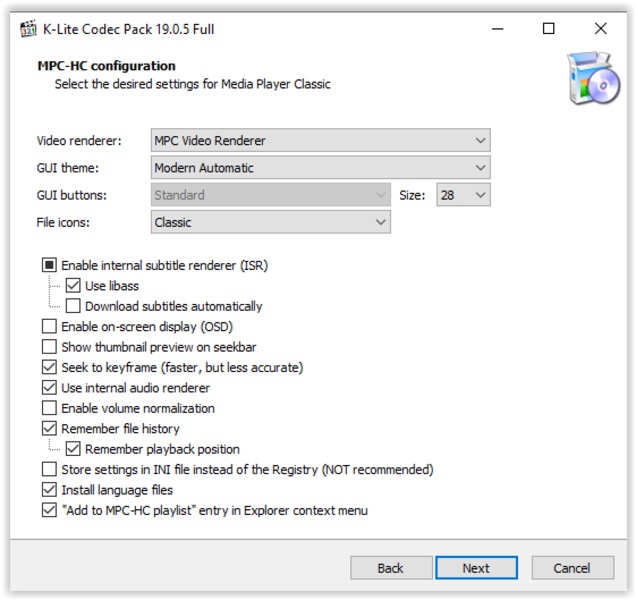636x600 pixels.
Task: Click the Next button
Action: pyautogui.click(x=476, y=568)
